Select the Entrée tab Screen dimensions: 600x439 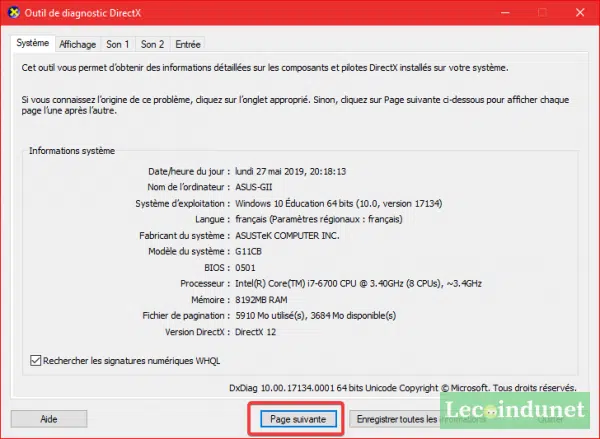pos(188,44)
